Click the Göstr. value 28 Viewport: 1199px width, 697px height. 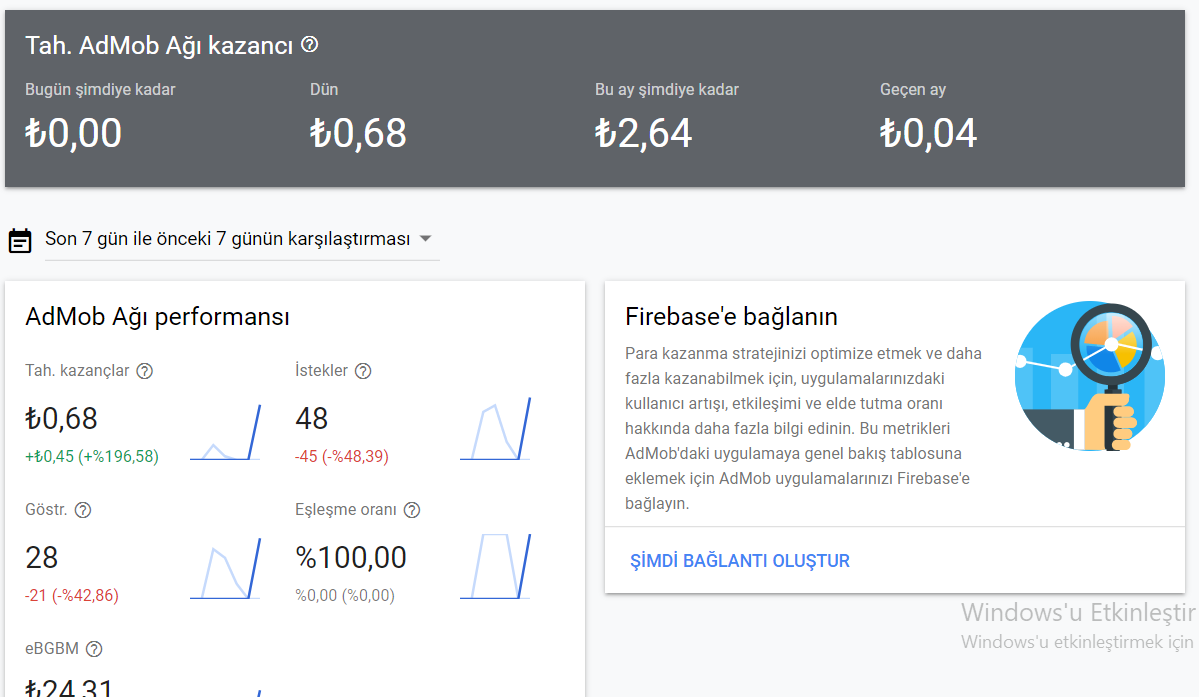tap(41, 558)
